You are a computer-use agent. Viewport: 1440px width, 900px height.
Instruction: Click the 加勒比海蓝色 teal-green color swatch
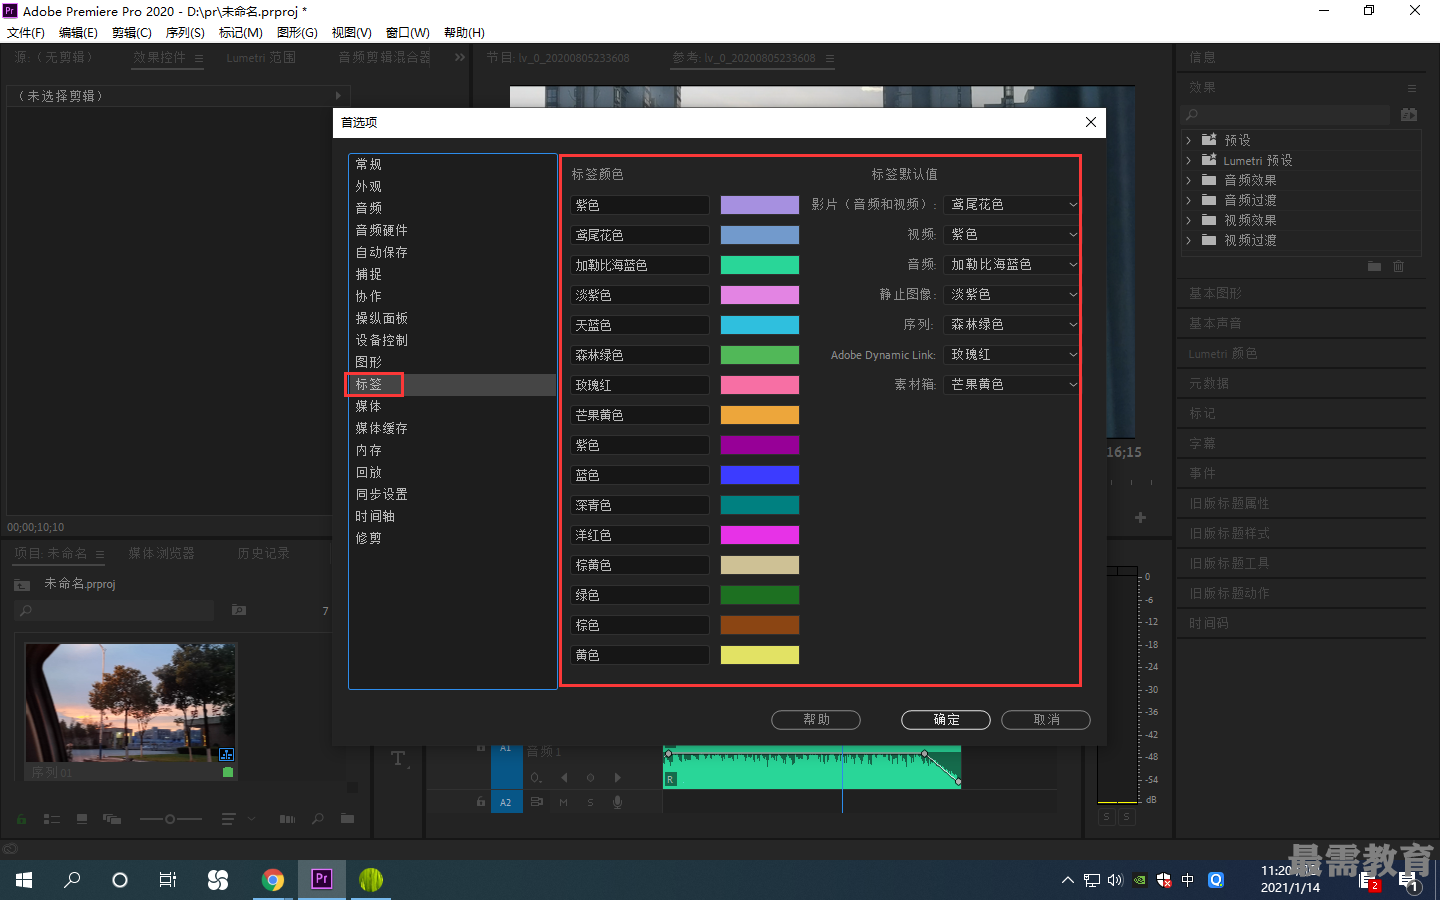(x=760, y=265)
